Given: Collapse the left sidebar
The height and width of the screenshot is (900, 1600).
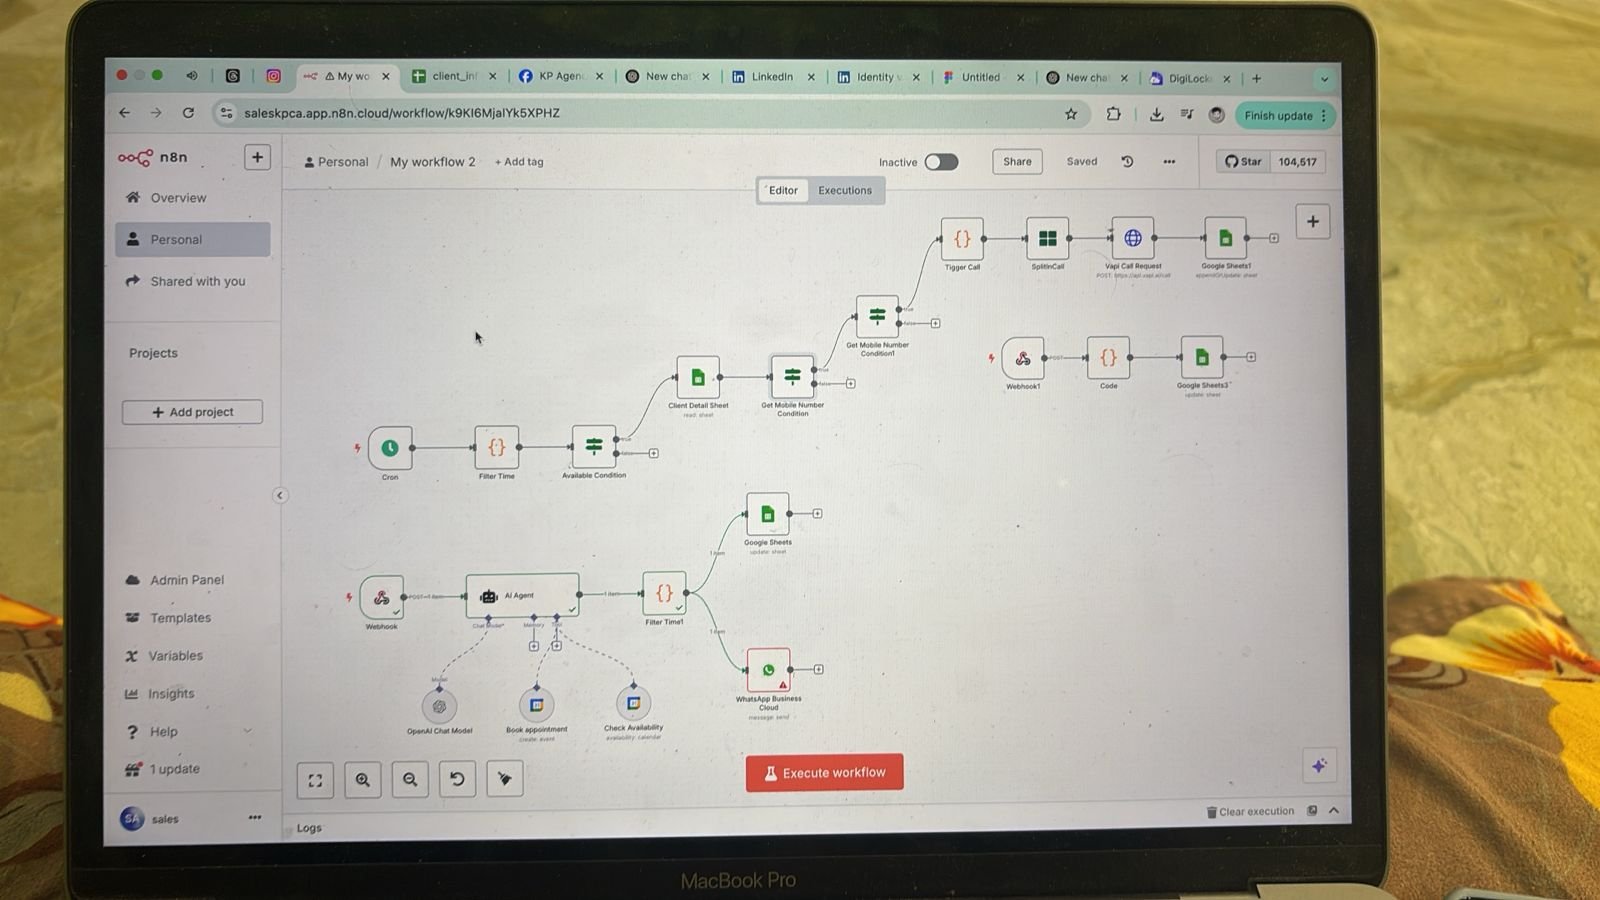Looking at the screenshot, I should 280,495.
